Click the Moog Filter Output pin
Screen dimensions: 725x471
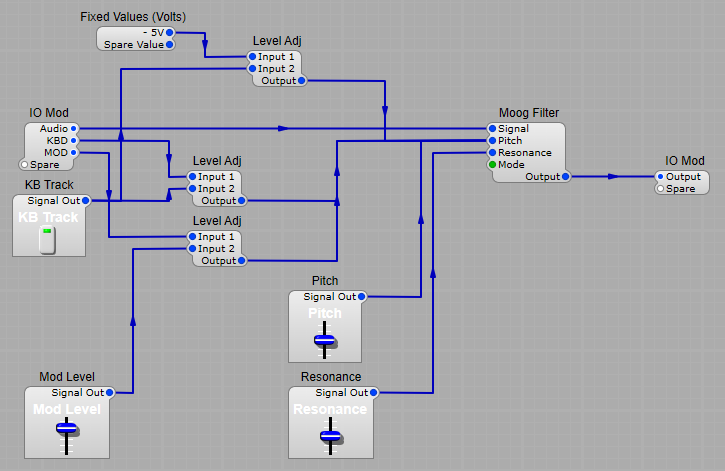coord(565,177)
